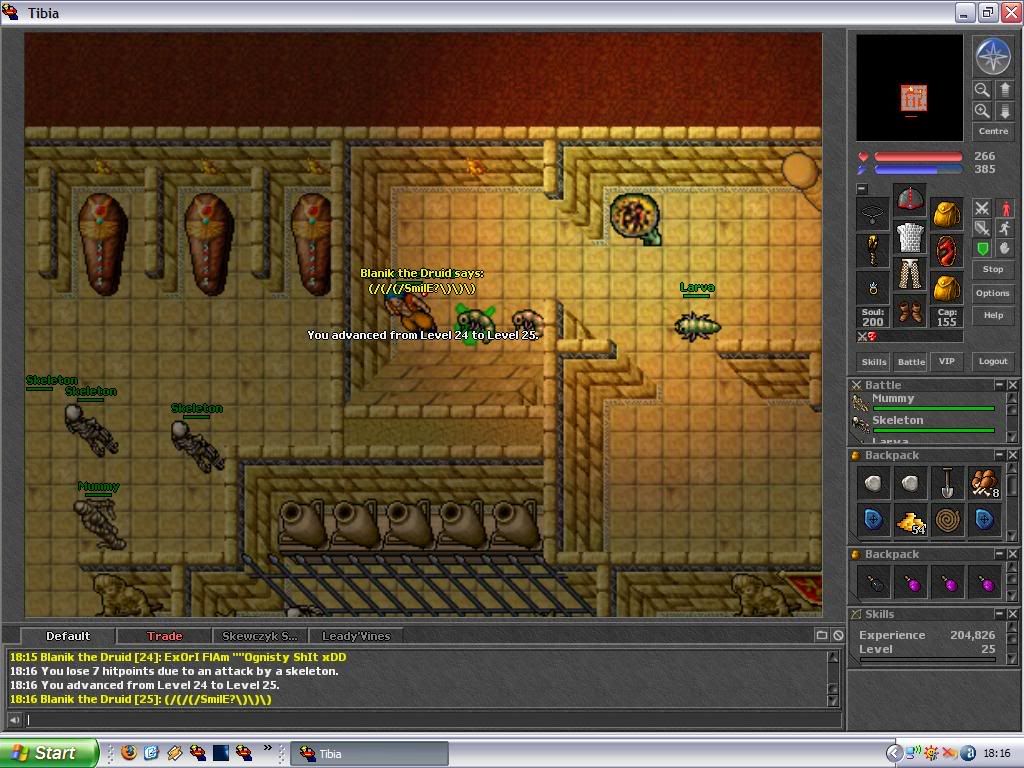Click the chain legs slot

tap(910, 274)
